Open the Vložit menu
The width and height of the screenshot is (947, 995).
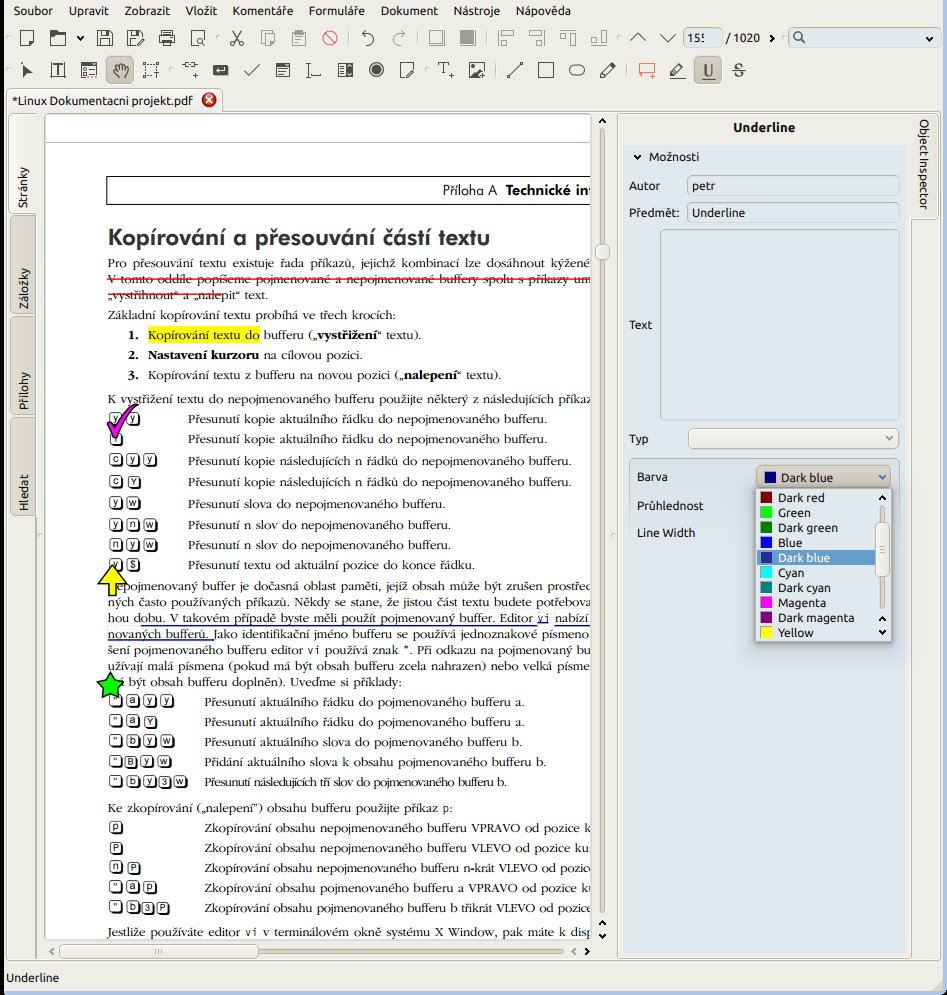tap(201, 11)
